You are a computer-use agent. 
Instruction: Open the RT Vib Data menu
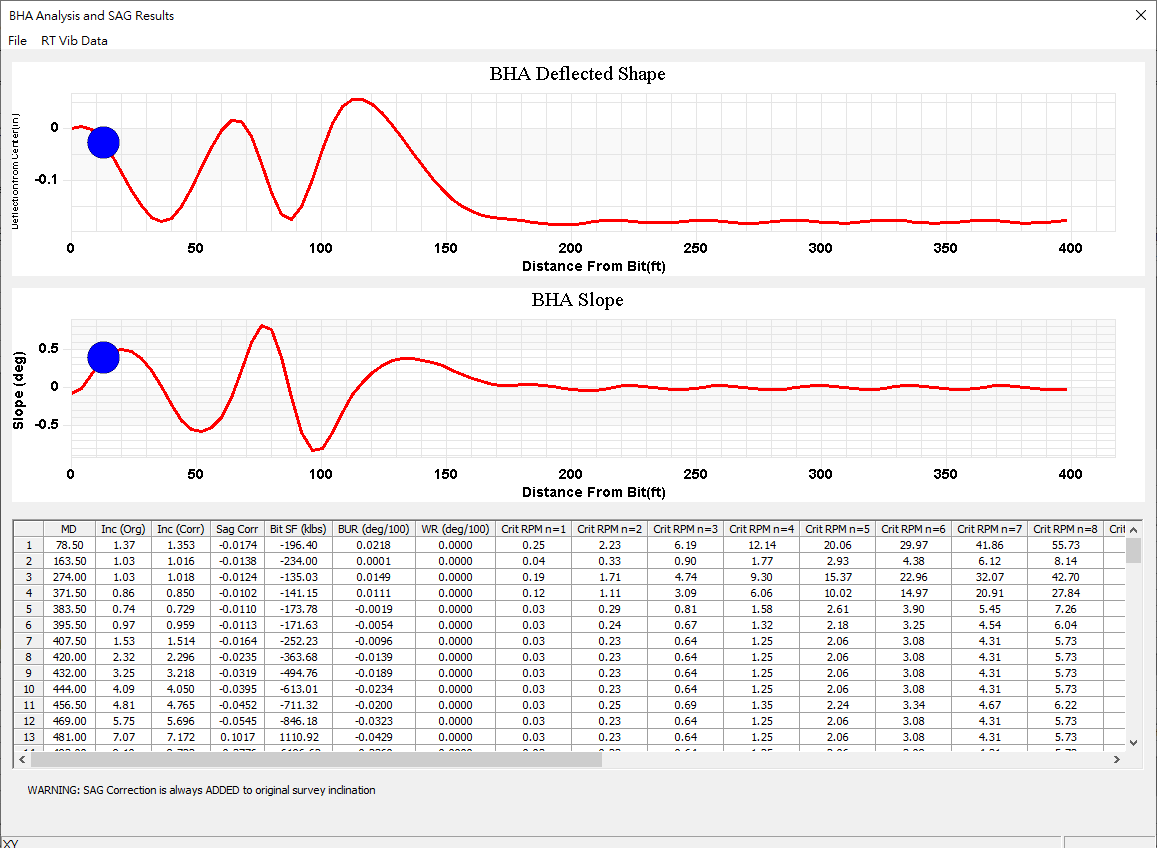pyautogui.click(x=74, y=41)
